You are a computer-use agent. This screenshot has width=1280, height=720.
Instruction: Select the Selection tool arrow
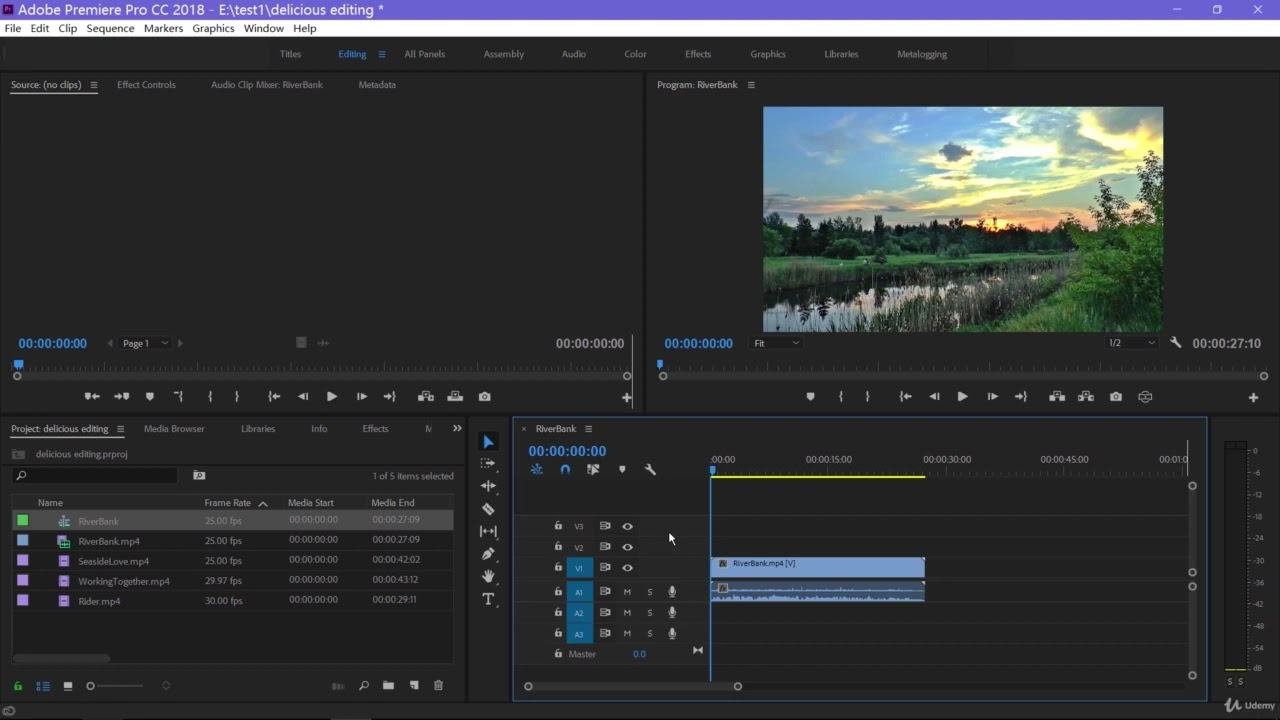488,442
